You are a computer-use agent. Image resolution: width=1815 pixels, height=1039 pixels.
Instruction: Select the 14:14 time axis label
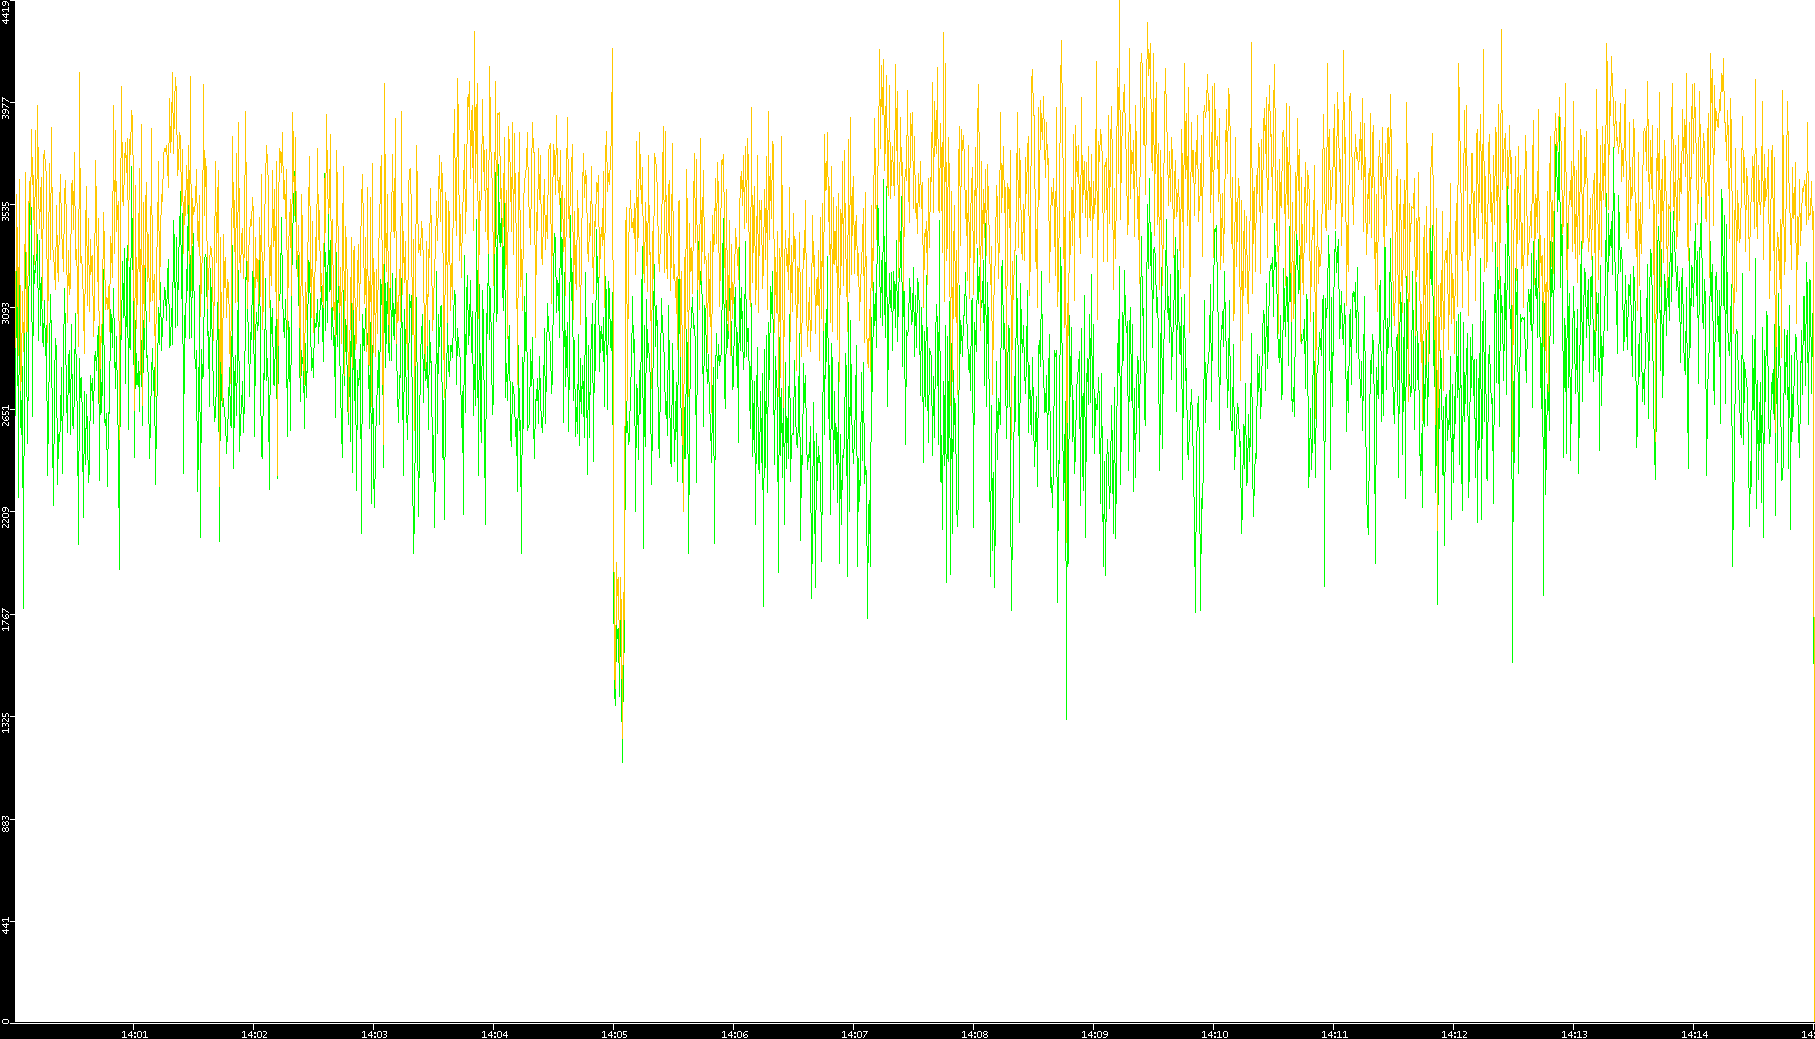pyautogui.click(x=1694, y=1033)
